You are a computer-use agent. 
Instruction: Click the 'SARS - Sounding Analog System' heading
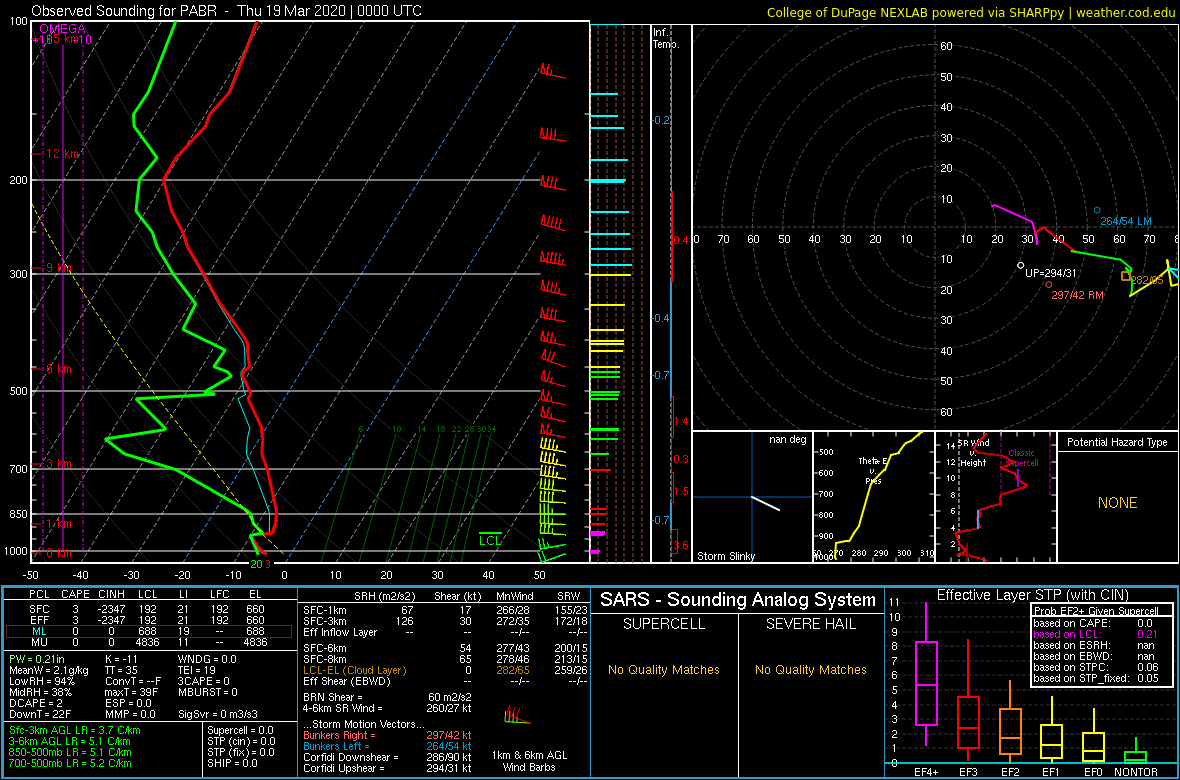click(738, 600)
